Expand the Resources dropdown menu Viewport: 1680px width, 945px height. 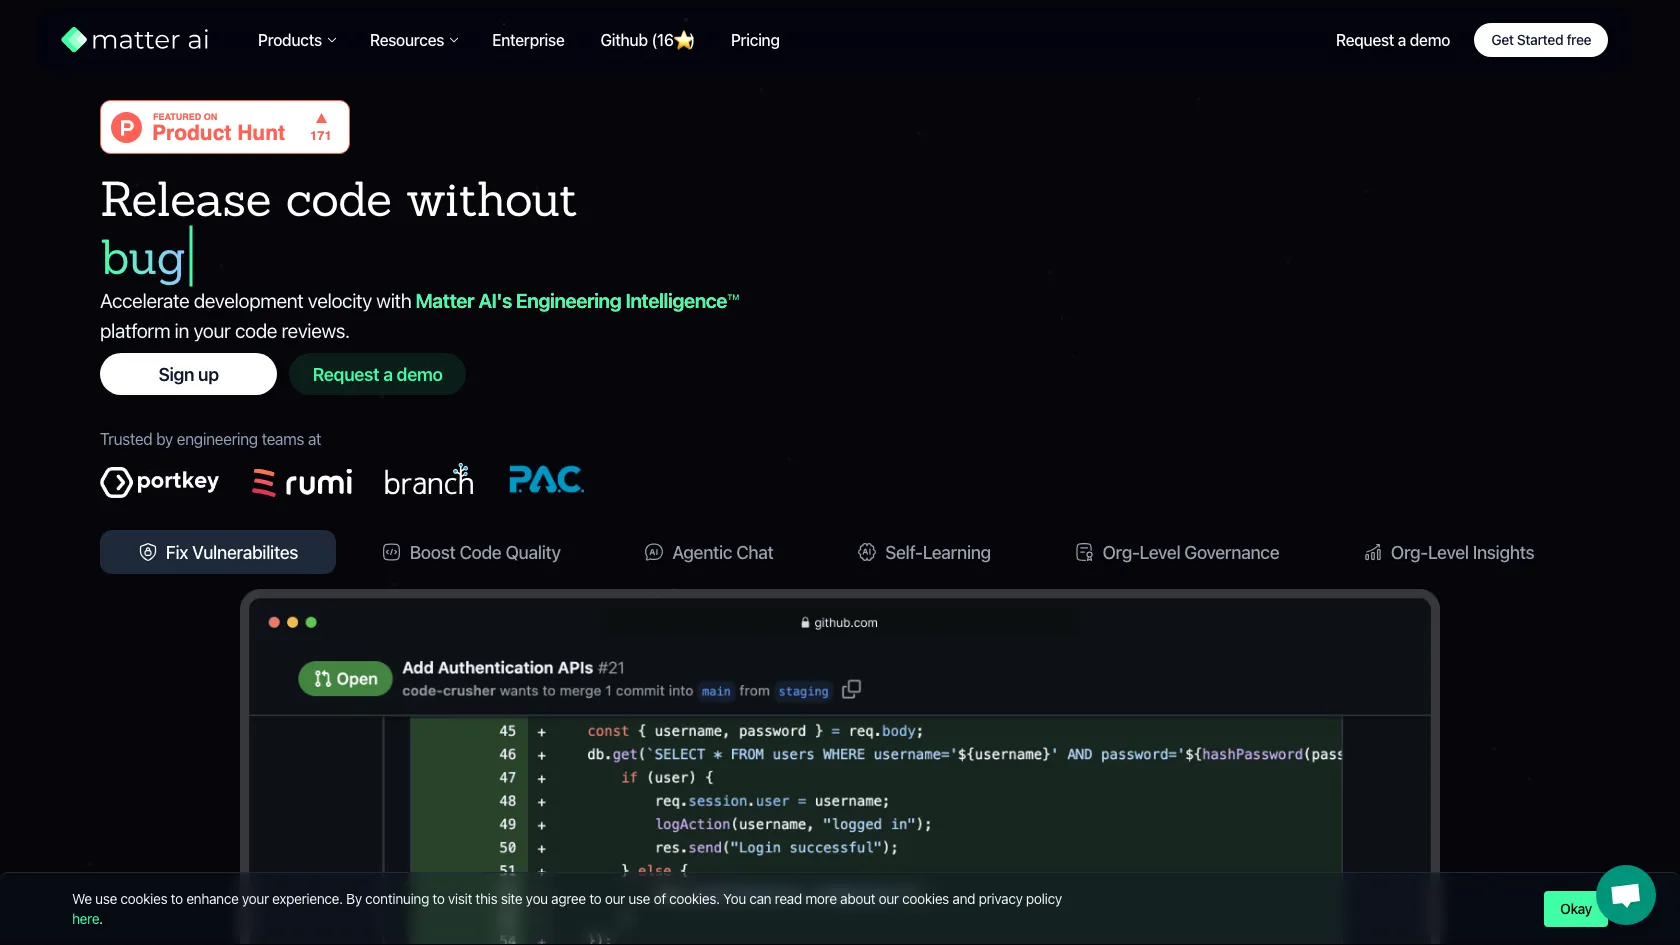pyautogui.click(x=414, y=40)
